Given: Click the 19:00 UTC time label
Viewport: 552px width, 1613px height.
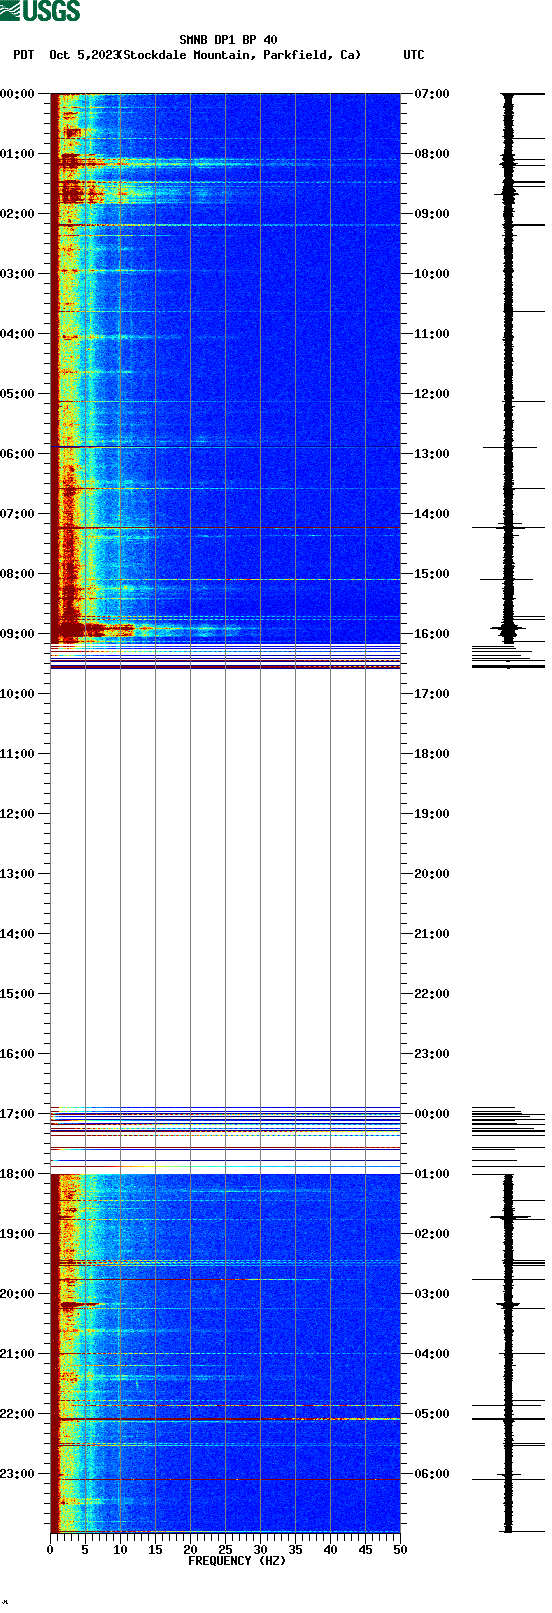Looking at the screenshot, I should (x=432, y=814).
